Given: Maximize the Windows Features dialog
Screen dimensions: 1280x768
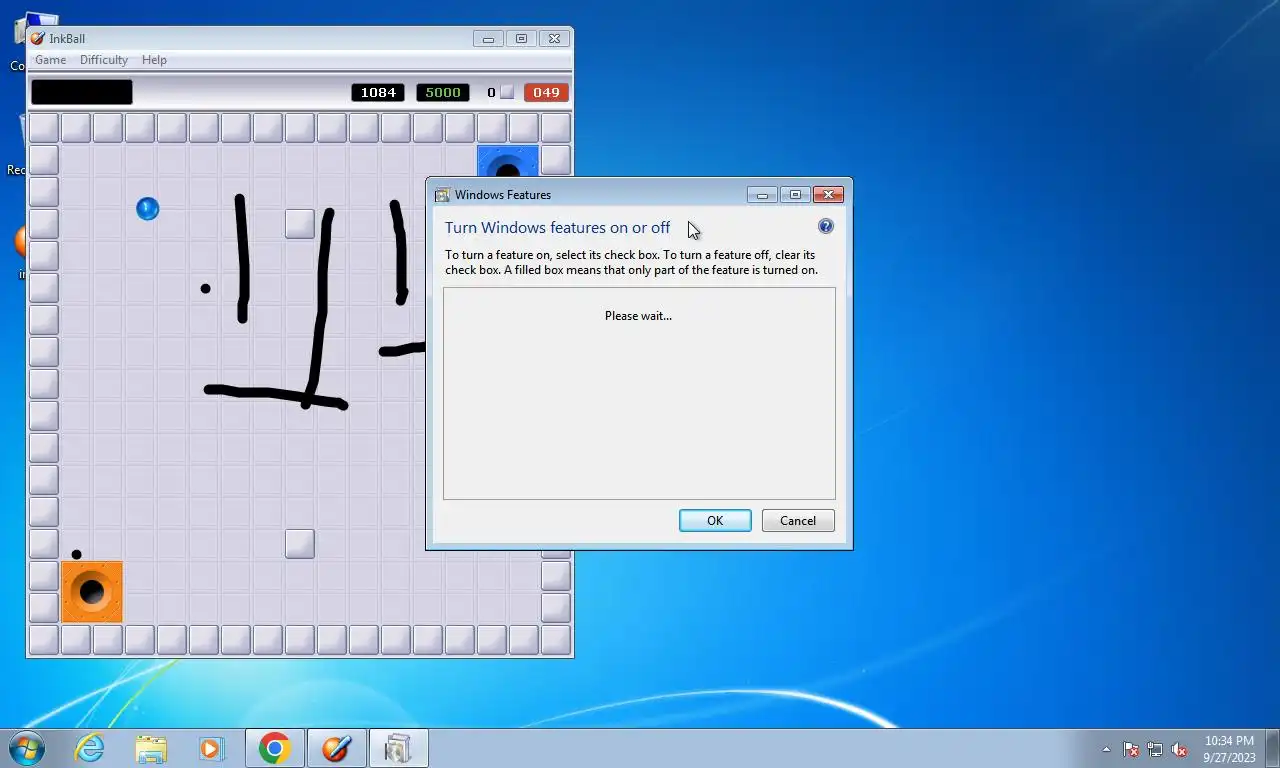Looking at the screenshot, I should (x=795, y=195).
